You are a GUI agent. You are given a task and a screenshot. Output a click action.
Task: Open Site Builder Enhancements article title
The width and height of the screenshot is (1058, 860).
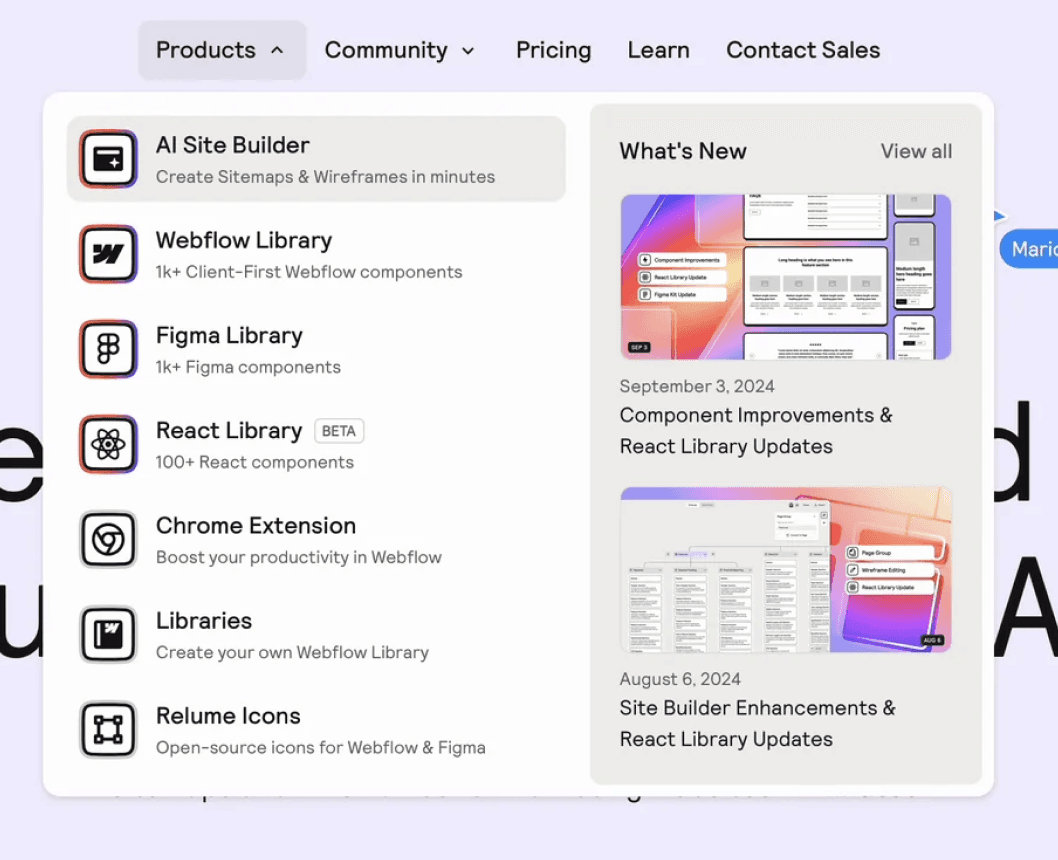757,723
